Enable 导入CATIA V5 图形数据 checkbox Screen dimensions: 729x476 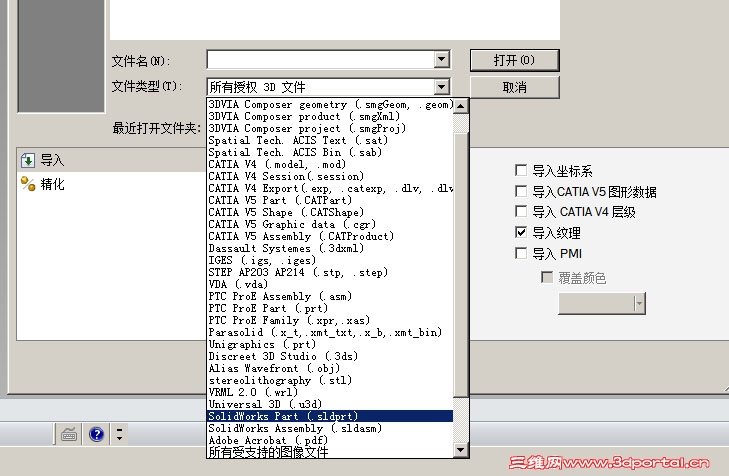click(521, 191)
